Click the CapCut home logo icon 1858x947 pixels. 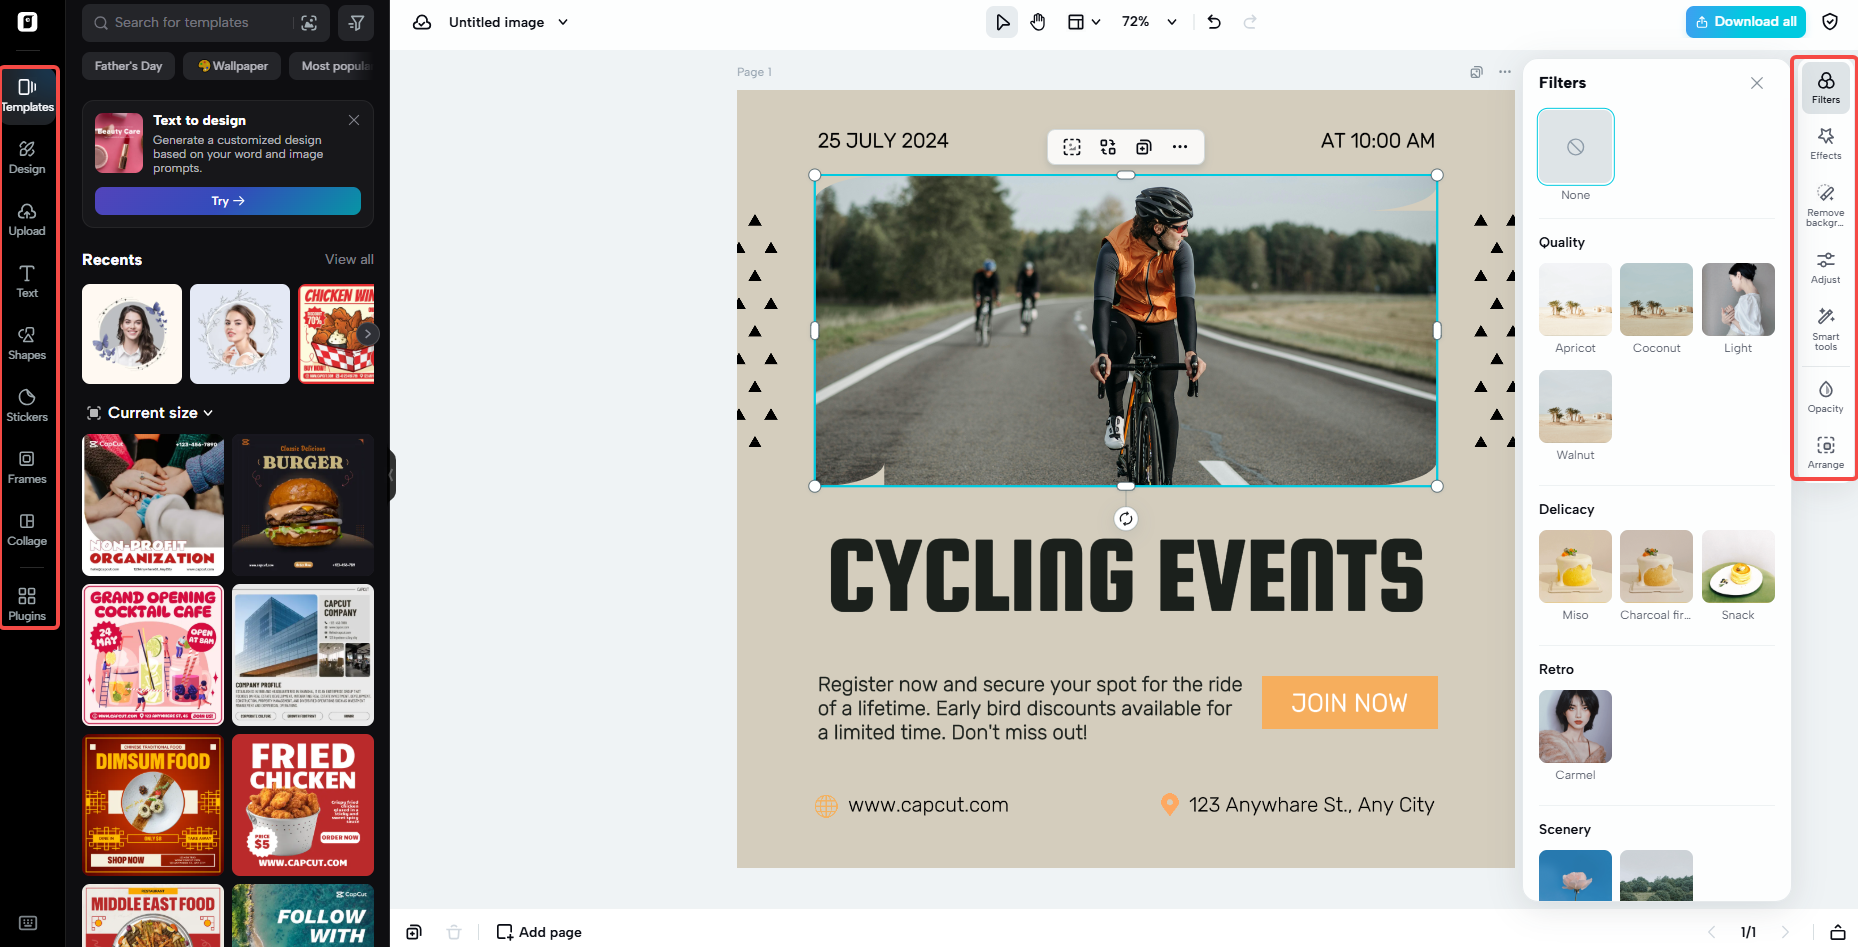click(28, 22)
